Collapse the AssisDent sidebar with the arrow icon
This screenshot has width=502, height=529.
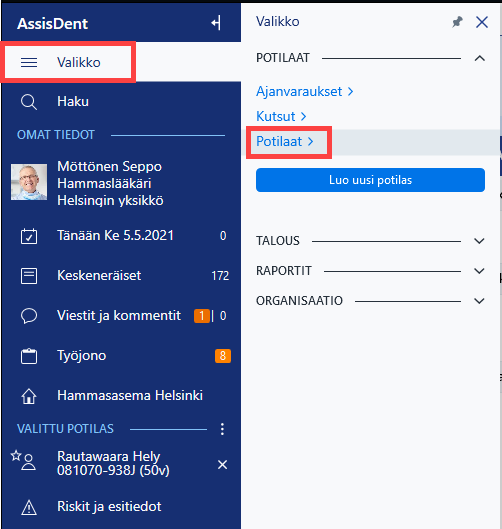(x=216, y=23)
